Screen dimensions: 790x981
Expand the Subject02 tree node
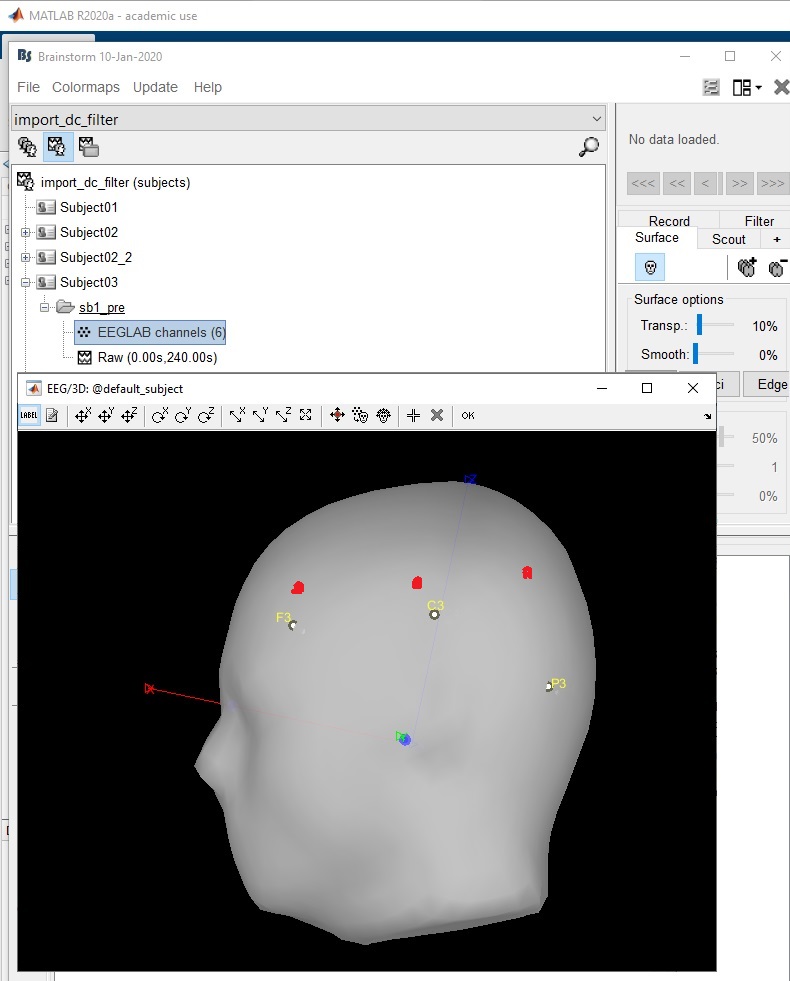pos(26,232)
